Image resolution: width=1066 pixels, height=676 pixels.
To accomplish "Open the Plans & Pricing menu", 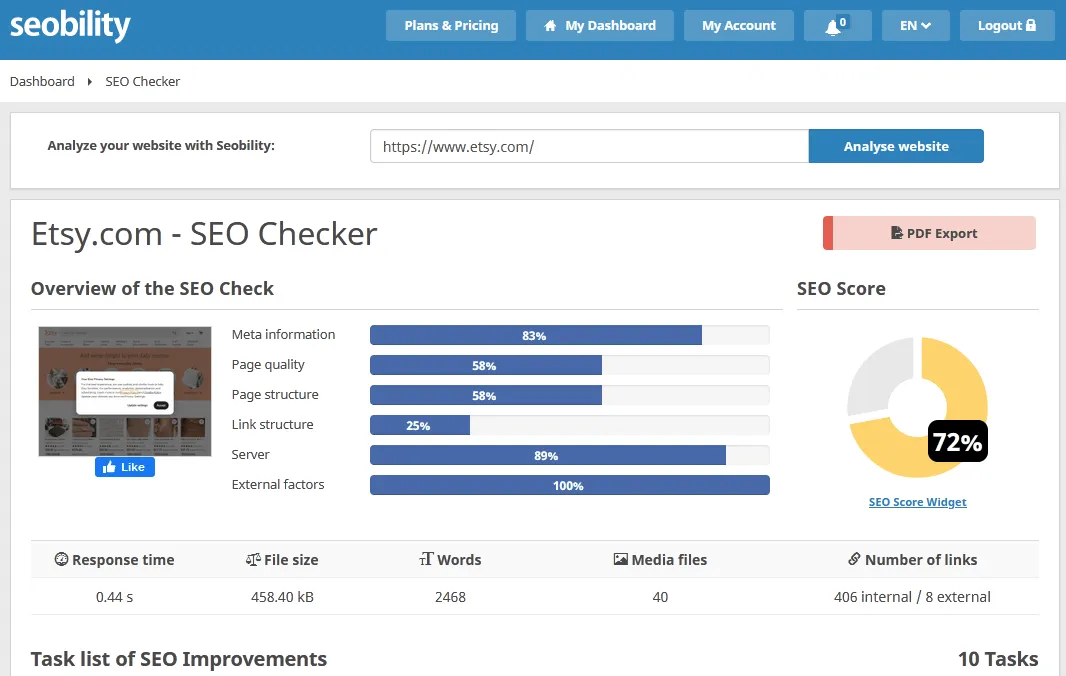I will [x=451, y=26].
